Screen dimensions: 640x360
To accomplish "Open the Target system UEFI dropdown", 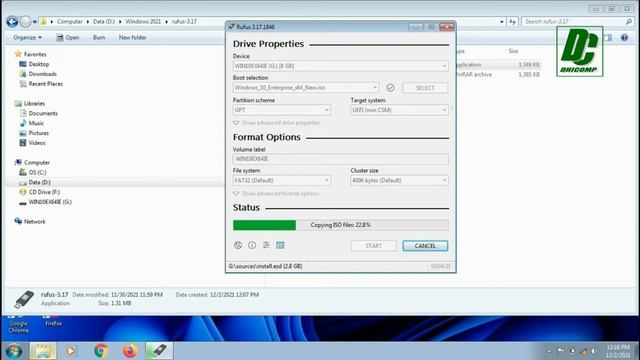I will [x=399, y=110].
